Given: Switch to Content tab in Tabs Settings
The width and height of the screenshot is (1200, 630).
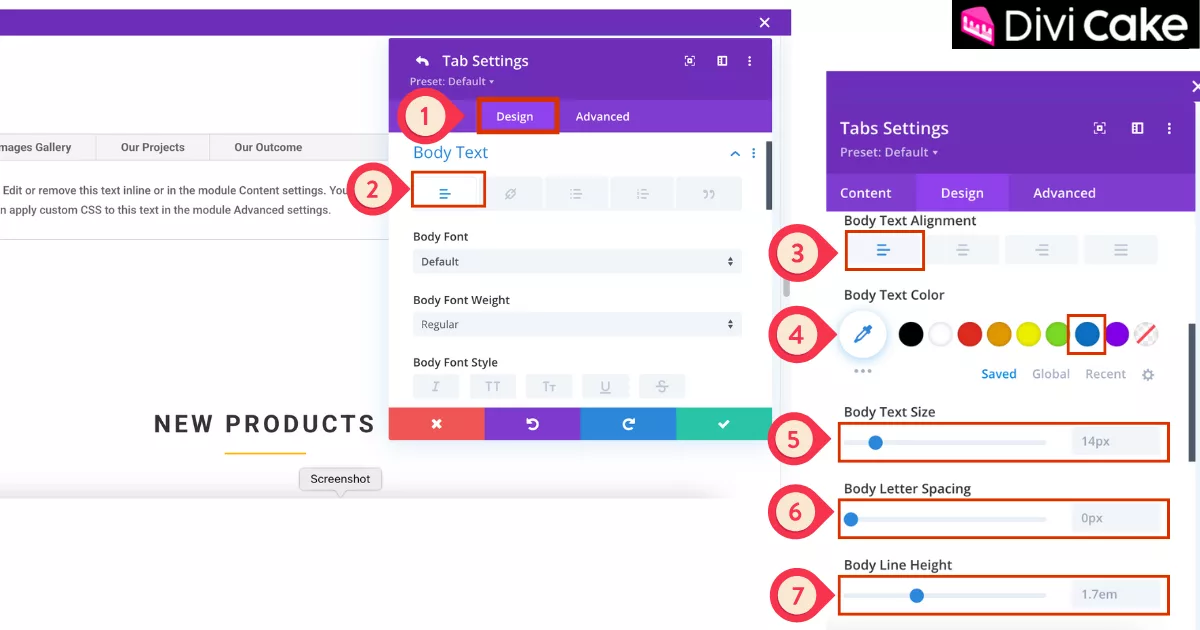Looking at the screenshot, I should tap(866, 193).
